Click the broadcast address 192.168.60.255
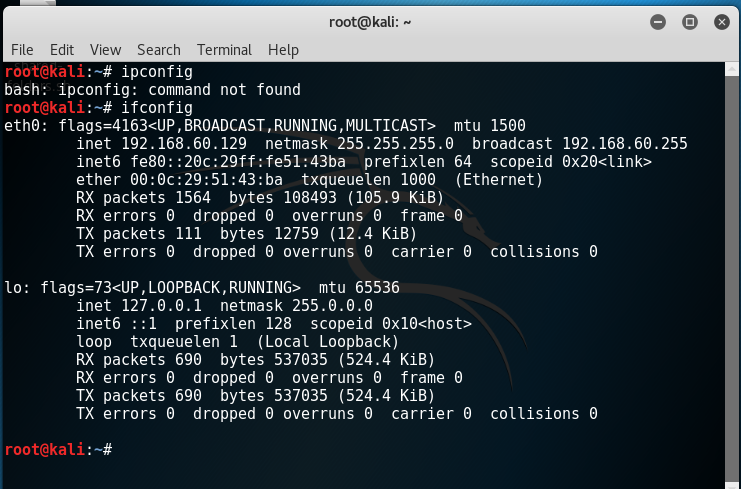Viewport: 741px width, 489px height. pos(624,144)
